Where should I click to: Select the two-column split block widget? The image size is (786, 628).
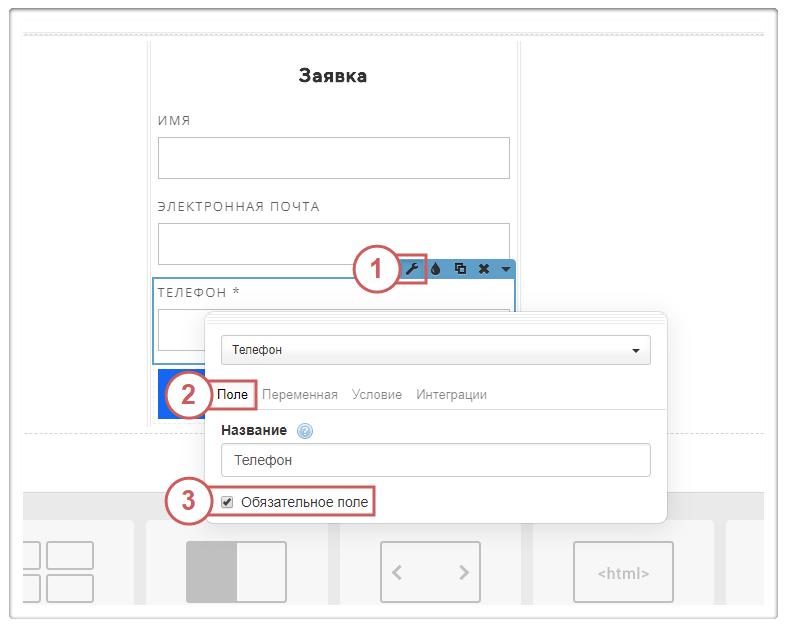(236, 572)
